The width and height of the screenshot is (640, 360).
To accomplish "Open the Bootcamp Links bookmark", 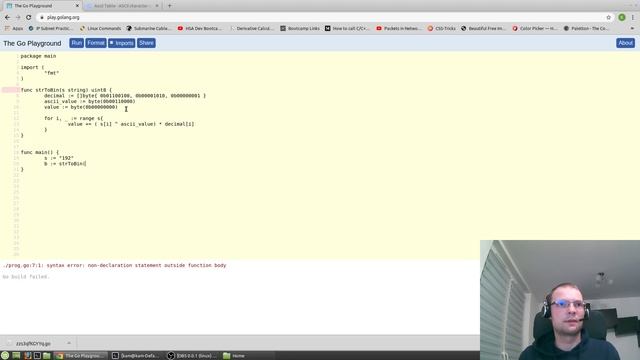I will point(300,29).
